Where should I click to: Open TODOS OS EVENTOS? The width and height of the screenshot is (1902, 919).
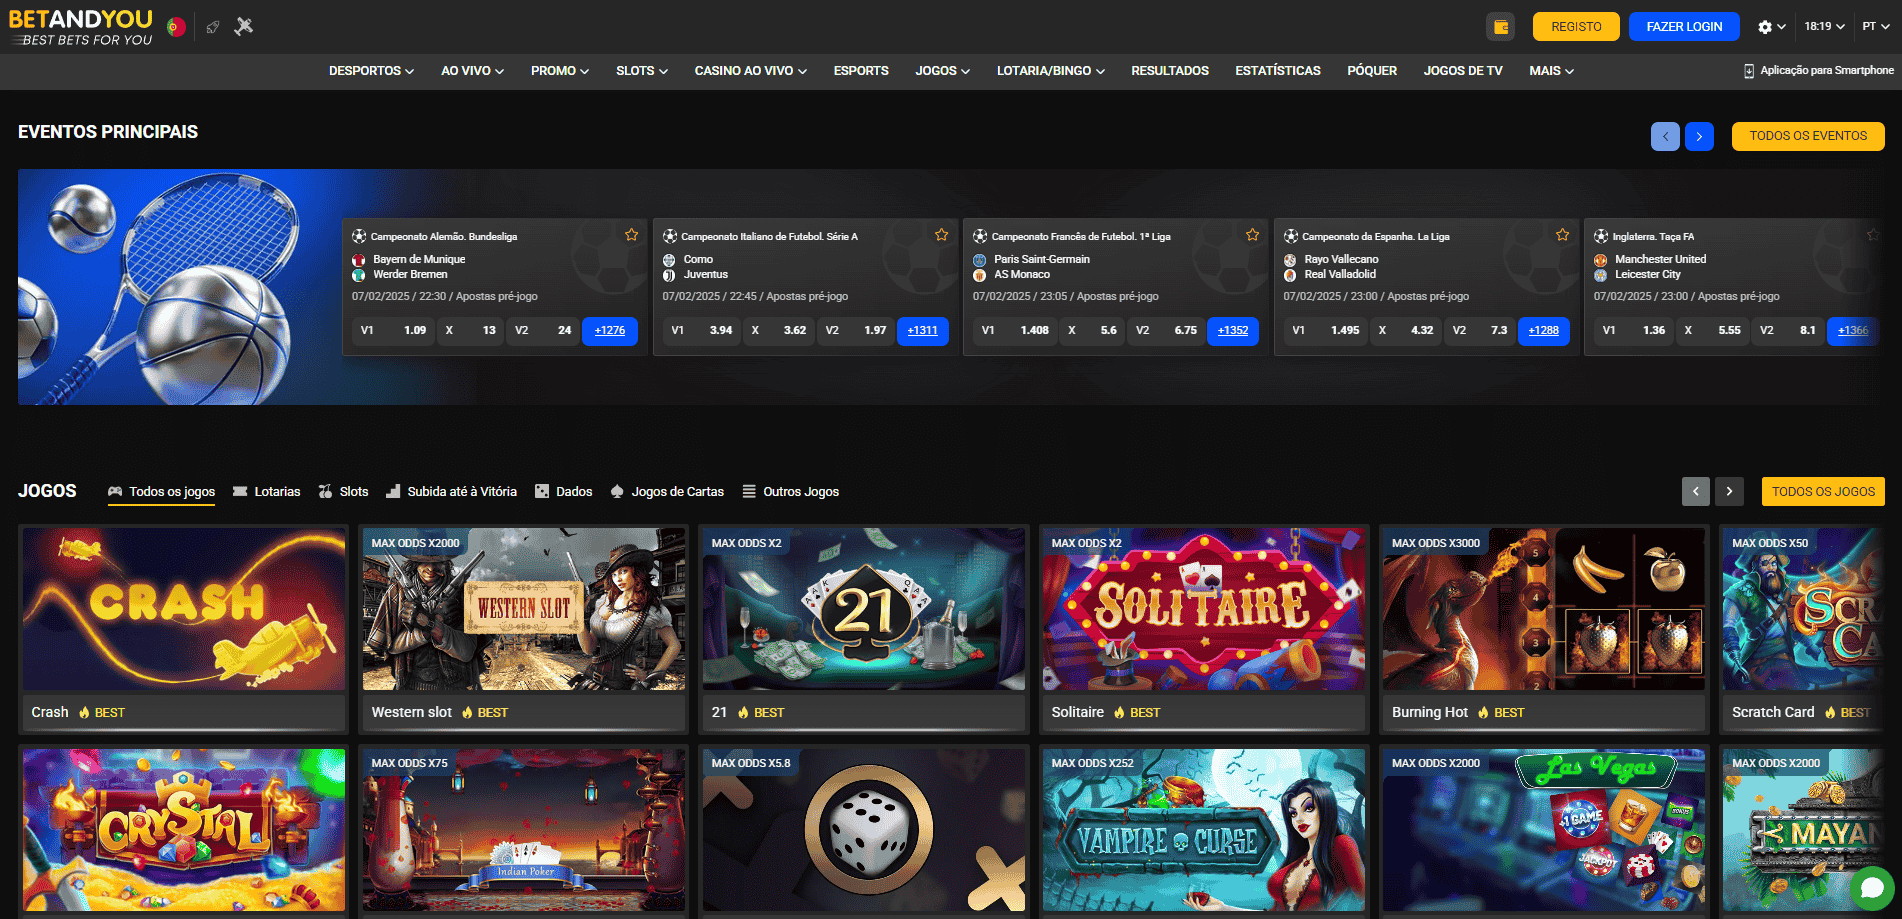1807,135
